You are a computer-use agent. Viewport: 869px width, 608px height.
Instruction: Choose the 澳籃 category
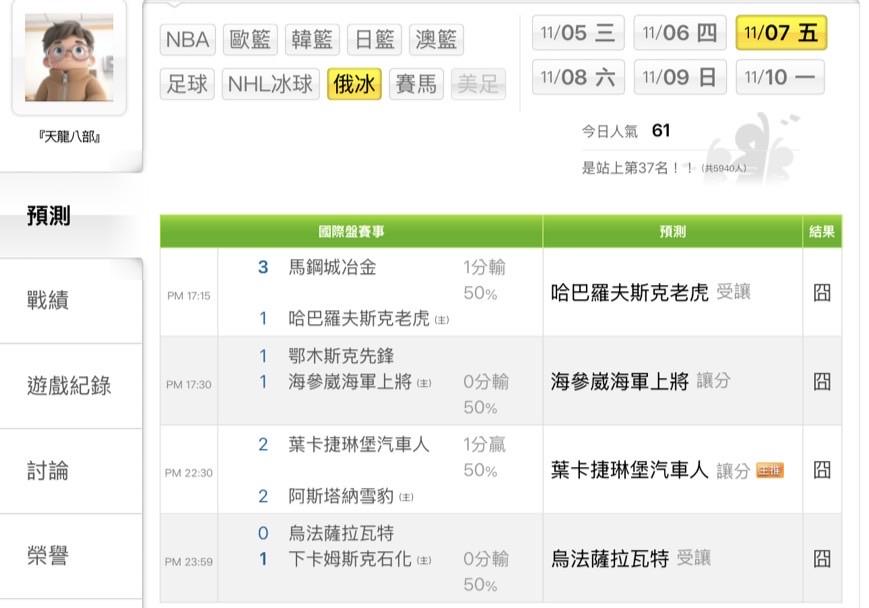pos(435,40)
